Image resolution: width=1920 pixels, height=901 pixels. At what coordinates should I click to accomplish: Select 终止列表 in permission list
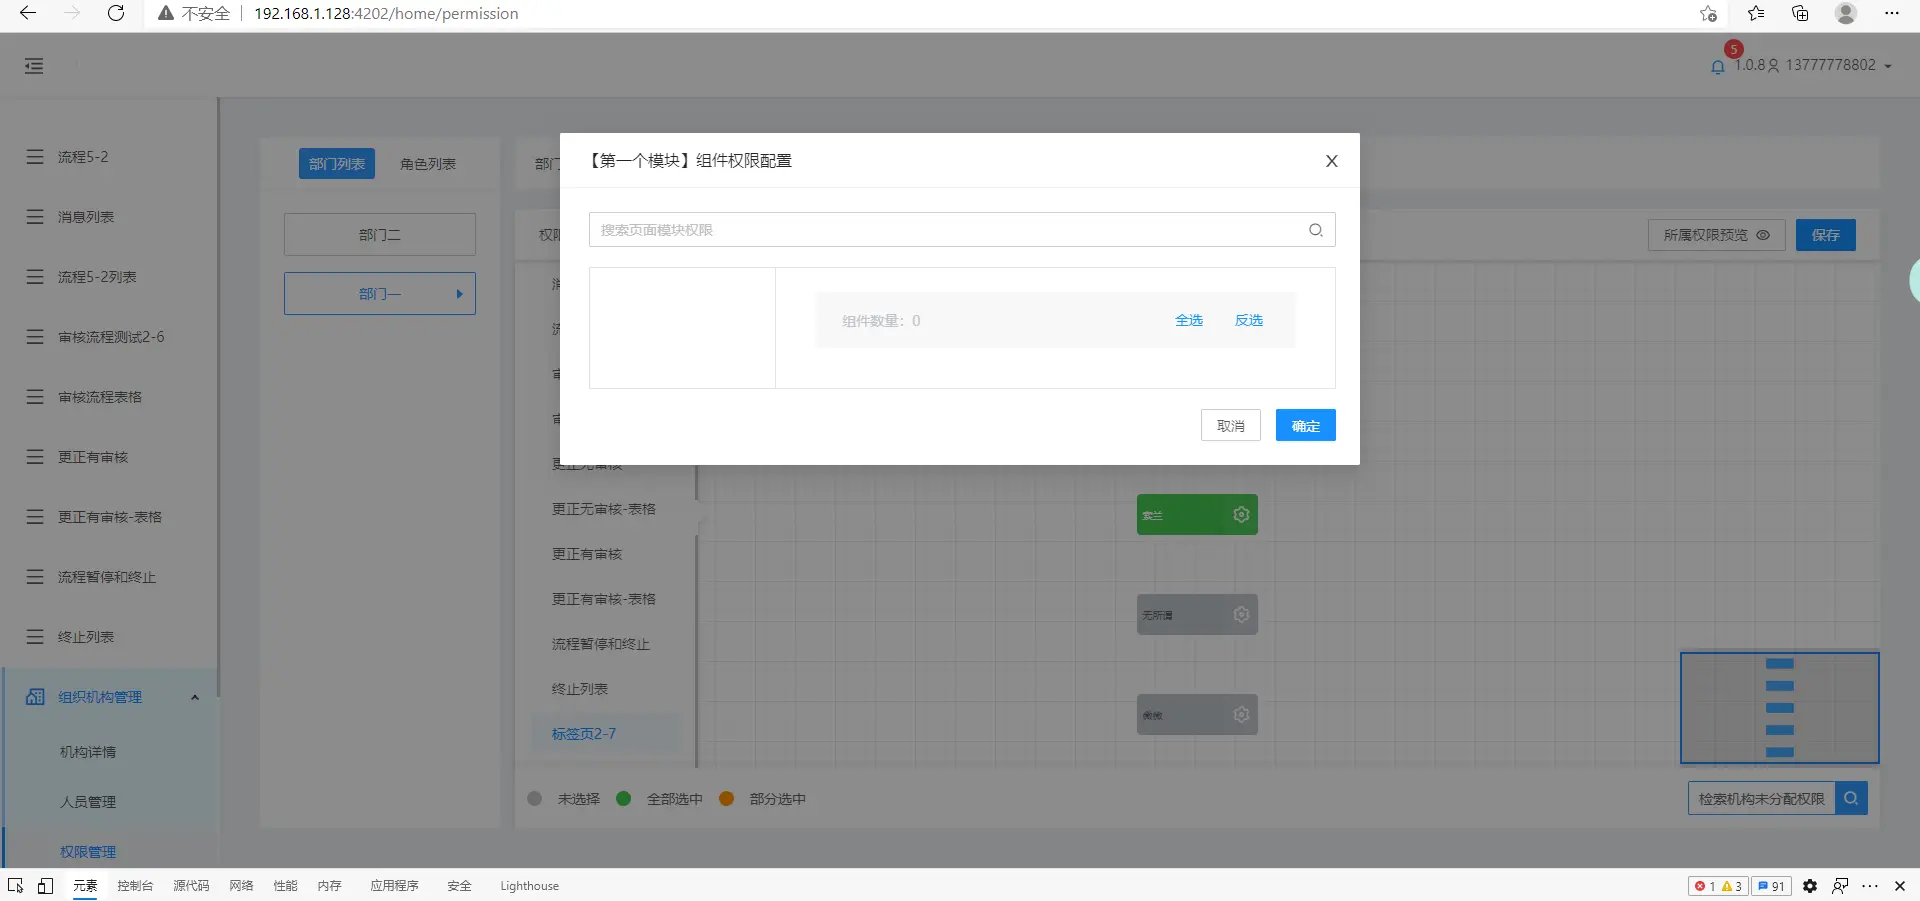pos(580,689)
